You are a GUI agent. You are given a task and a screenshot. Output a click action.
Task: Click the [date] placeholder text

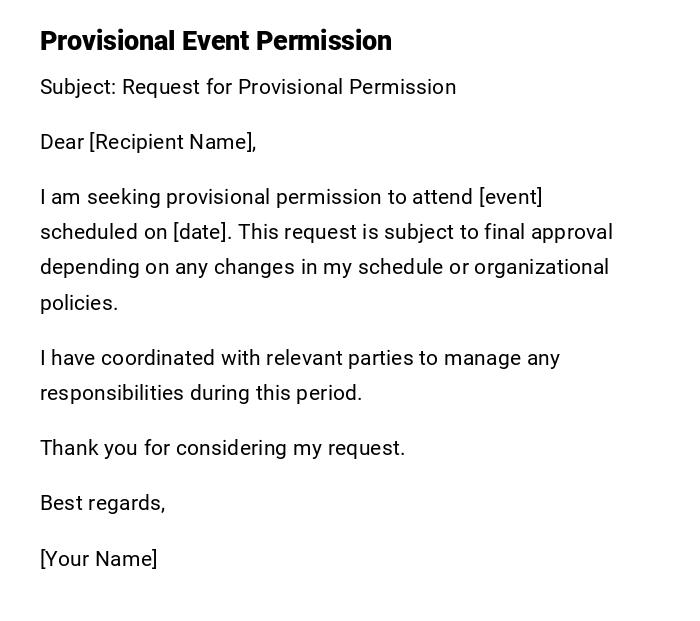click(202, 232)
